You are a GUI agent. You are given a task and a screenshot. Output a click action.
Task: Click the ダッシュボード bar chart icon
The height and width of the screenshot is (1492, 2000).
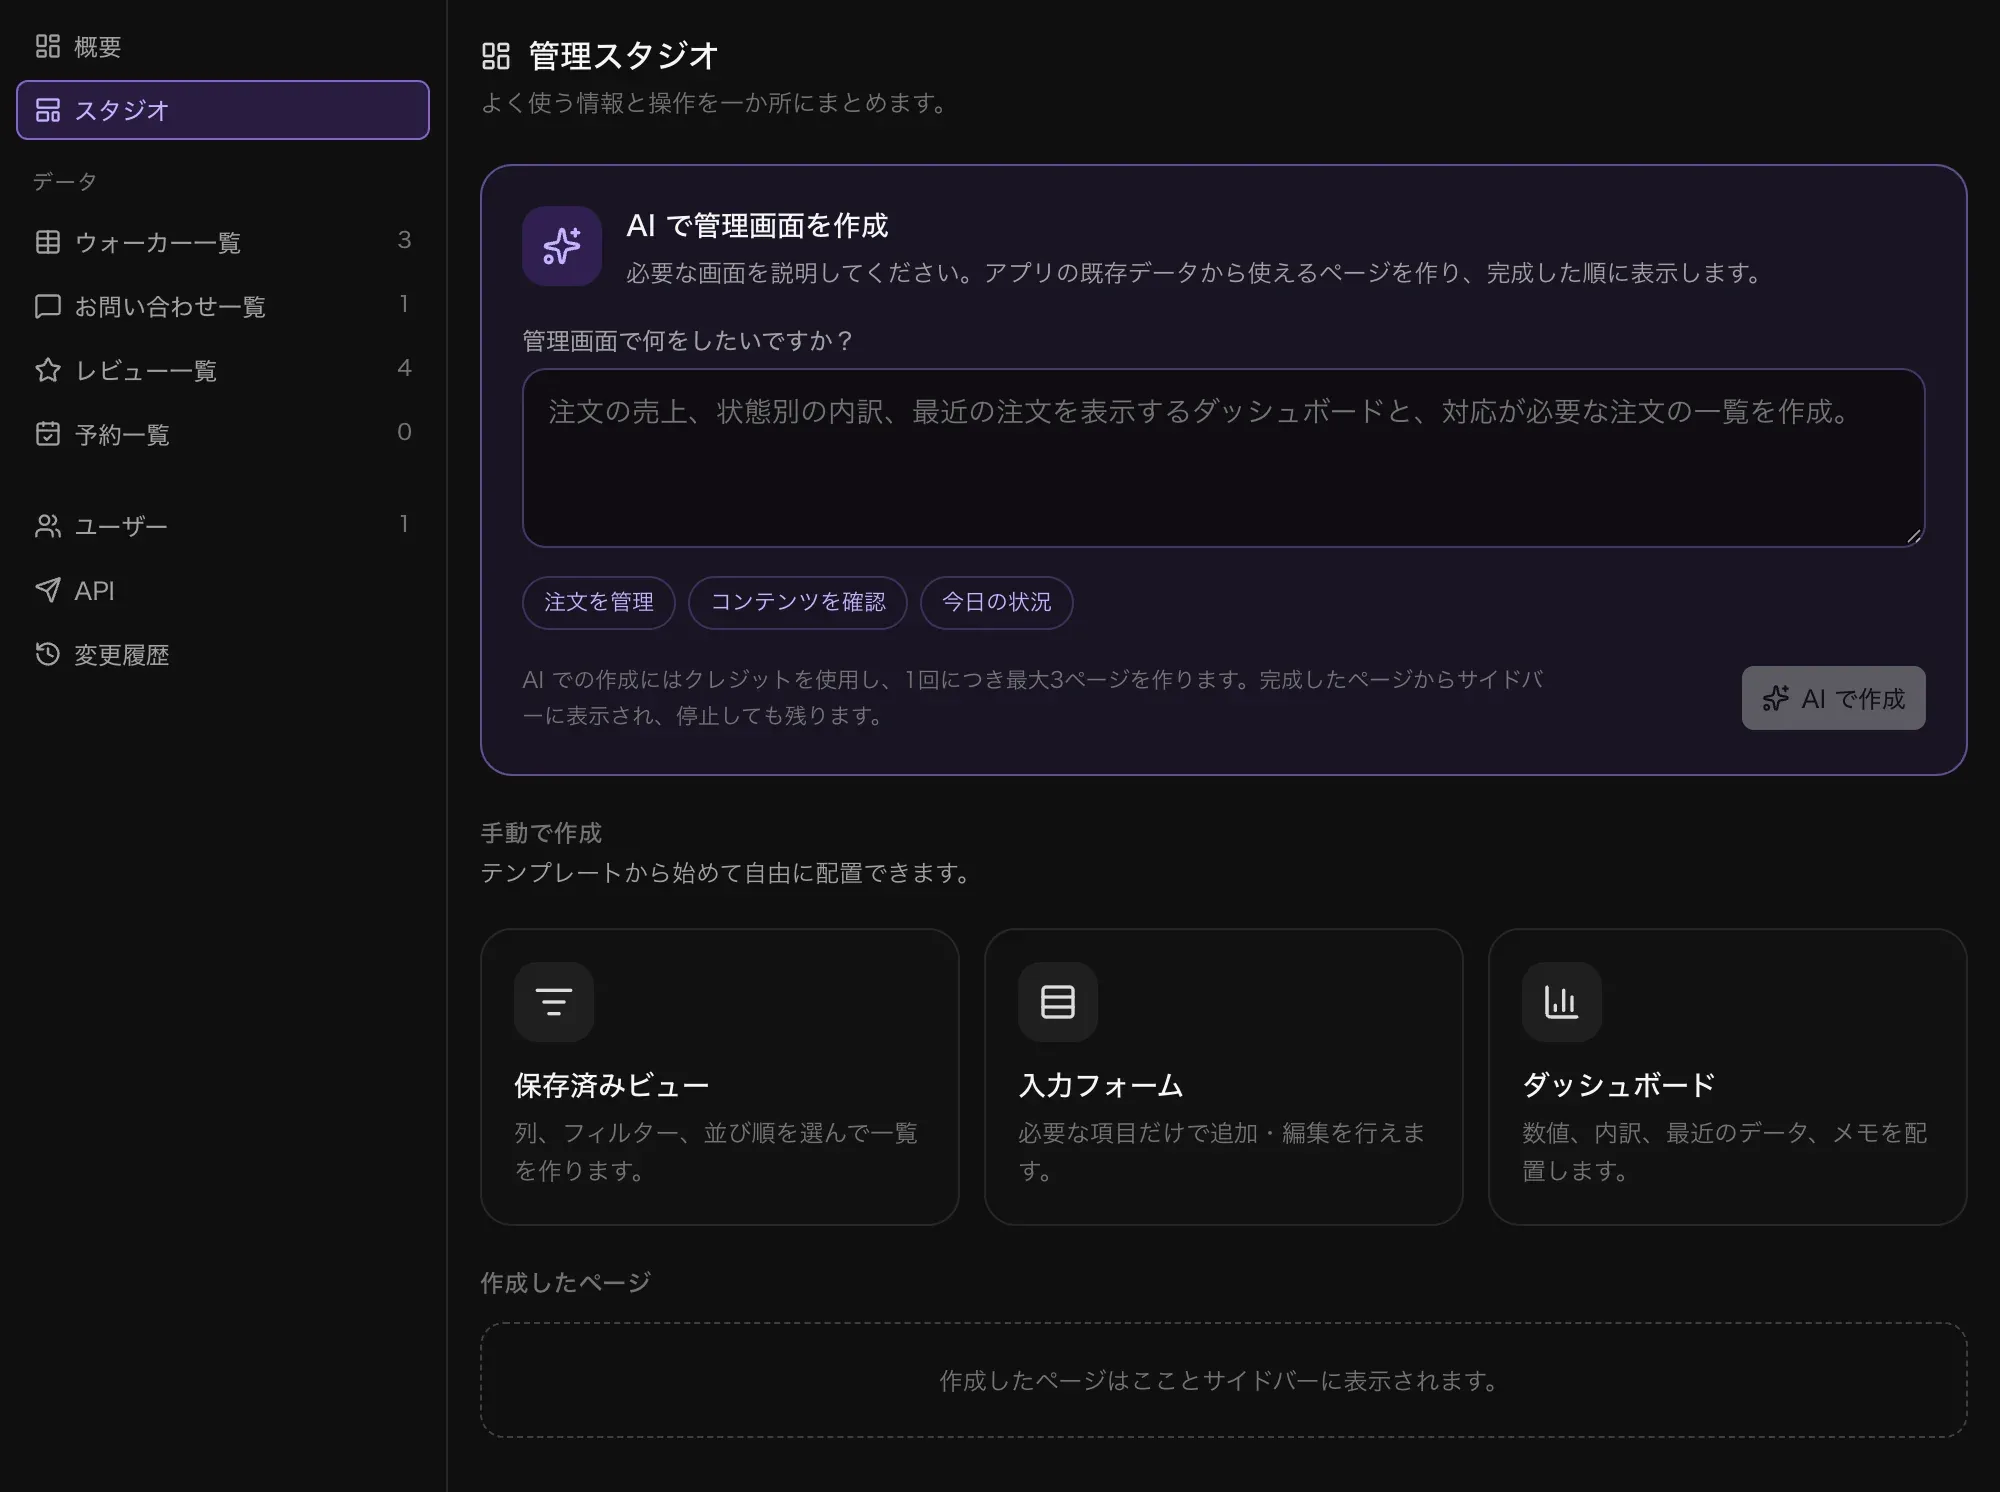(1562, 1002)
